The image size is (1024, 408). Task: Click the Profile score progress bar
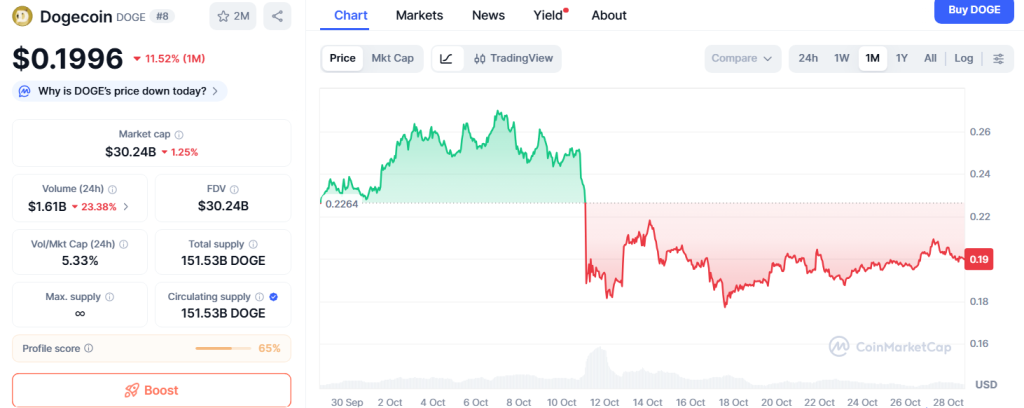click(x=223, y=348)
